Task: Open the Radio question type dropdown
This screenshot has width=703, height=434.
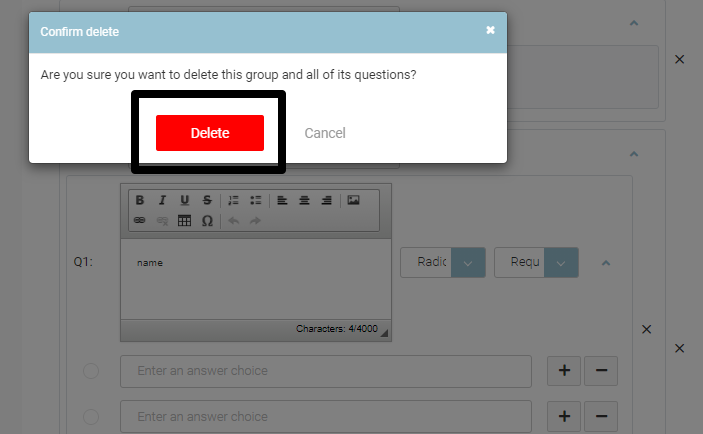Action: coord(468,263)
